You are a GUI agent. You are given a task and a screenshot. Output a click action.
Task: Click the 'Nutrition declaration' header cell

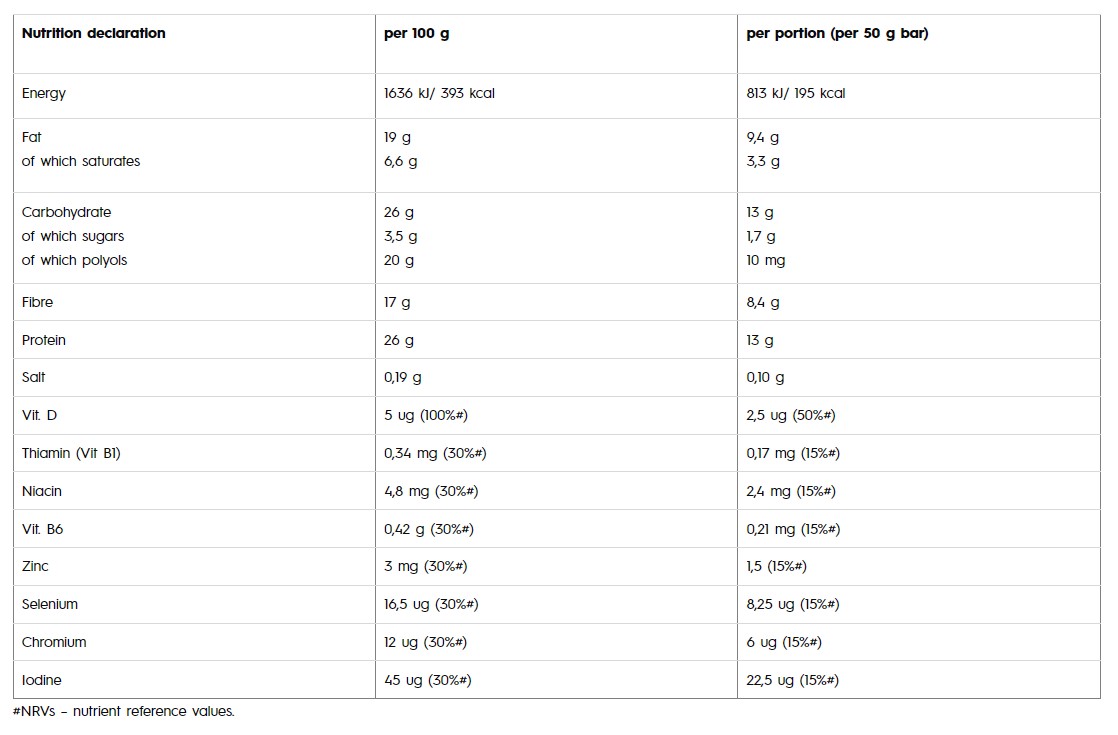93,33
